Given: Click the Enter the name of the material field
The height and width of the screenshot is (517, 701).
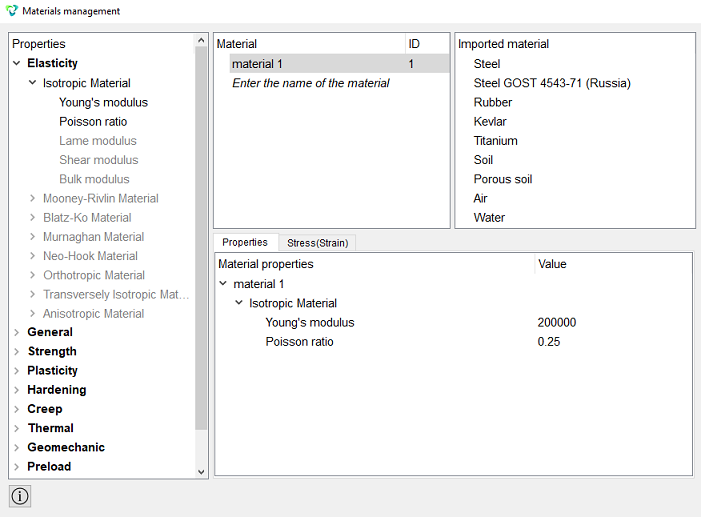Looking at the screenshot, I should pos(311,83).
